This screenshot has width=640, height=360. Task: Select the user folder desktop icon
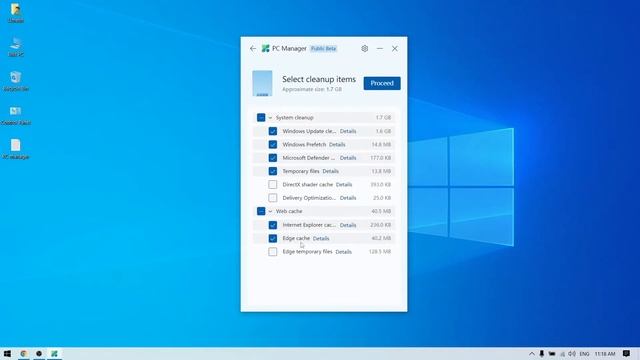[x=16, y=13]
